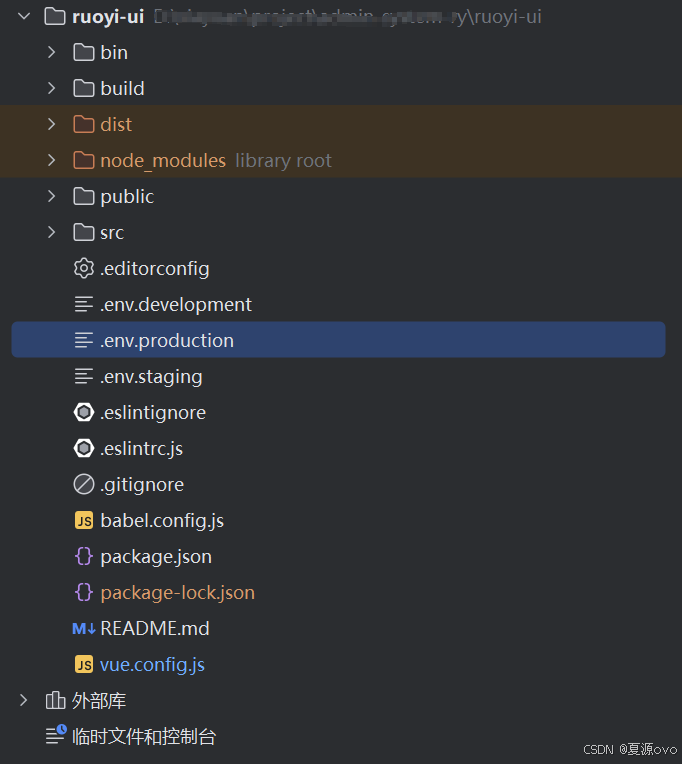Select the .env.staging file name
This screenshot has height=764, width=682.
pyautogui.click(x=151, y=377)
